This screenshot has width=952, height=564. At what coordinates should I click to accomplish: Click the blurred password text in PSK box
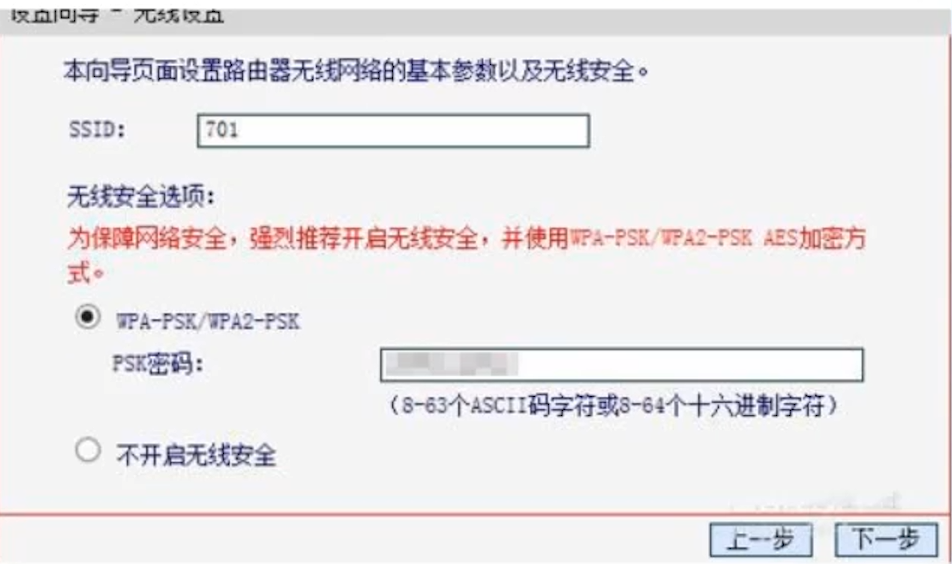pos(452,364)
